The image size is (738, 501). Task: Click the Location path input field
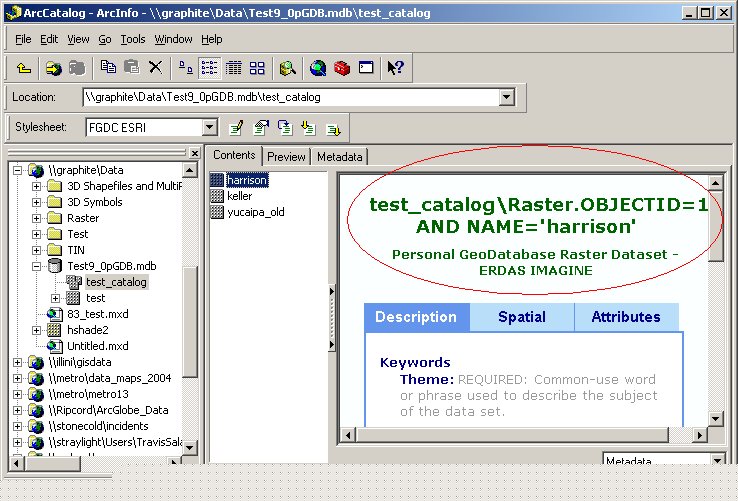(x=291, y=97)
